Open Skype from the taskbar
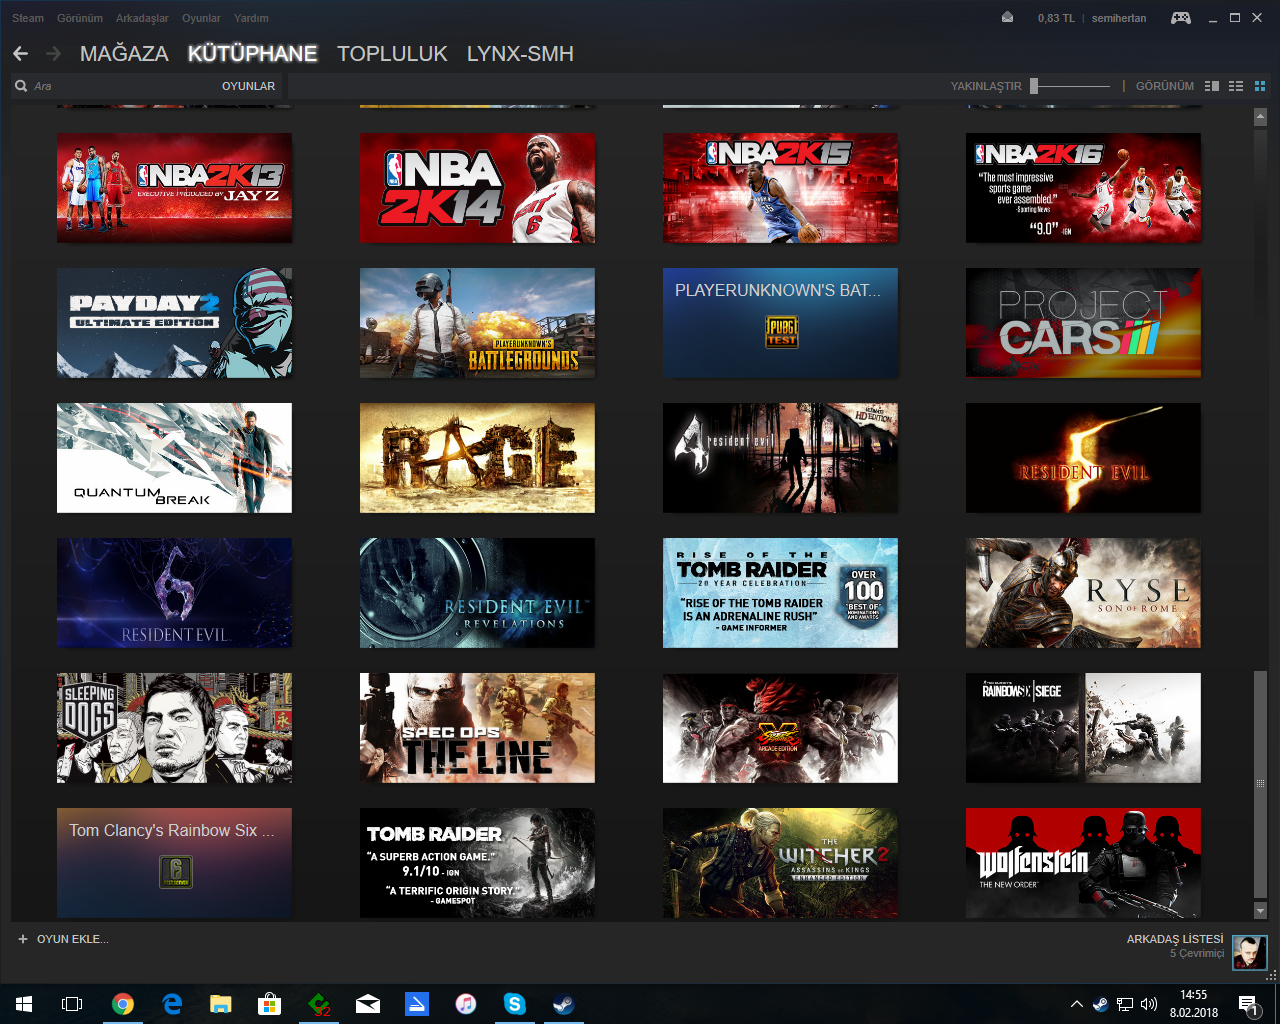The width and height of the screenshot is (1280, 1024). point(515,1004)
